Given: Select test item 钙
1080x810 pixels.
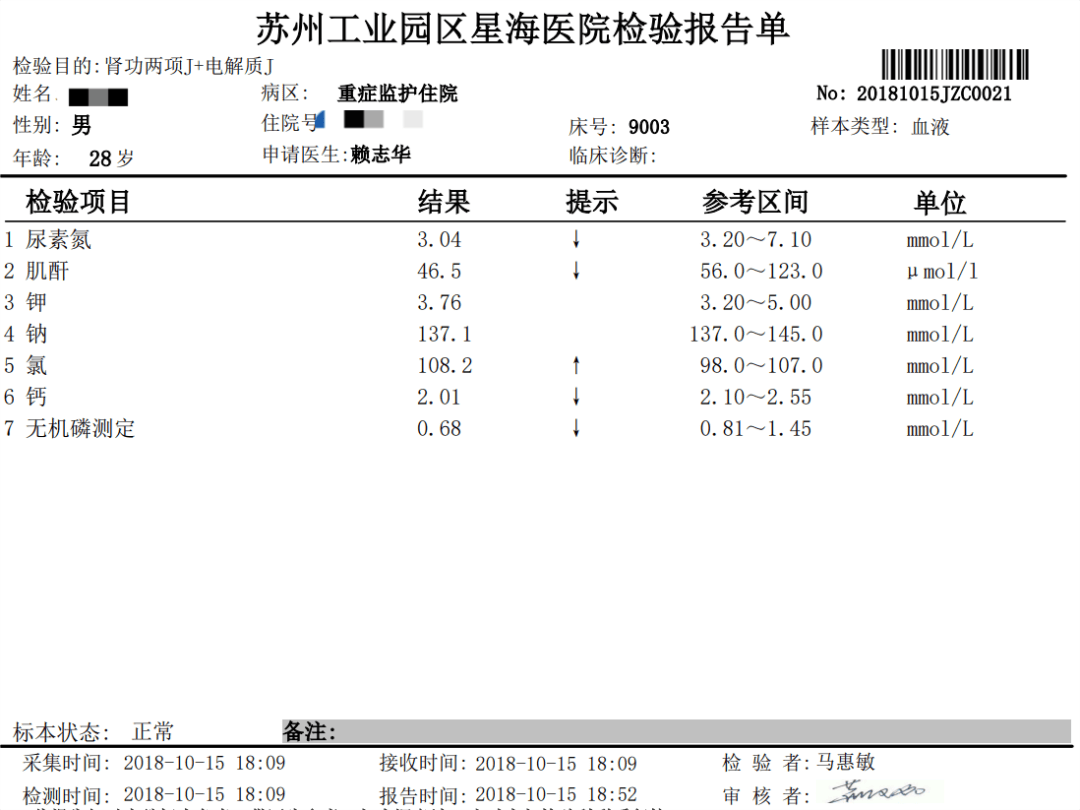Looking at the screenshot, I should click(x=37, y=397).
